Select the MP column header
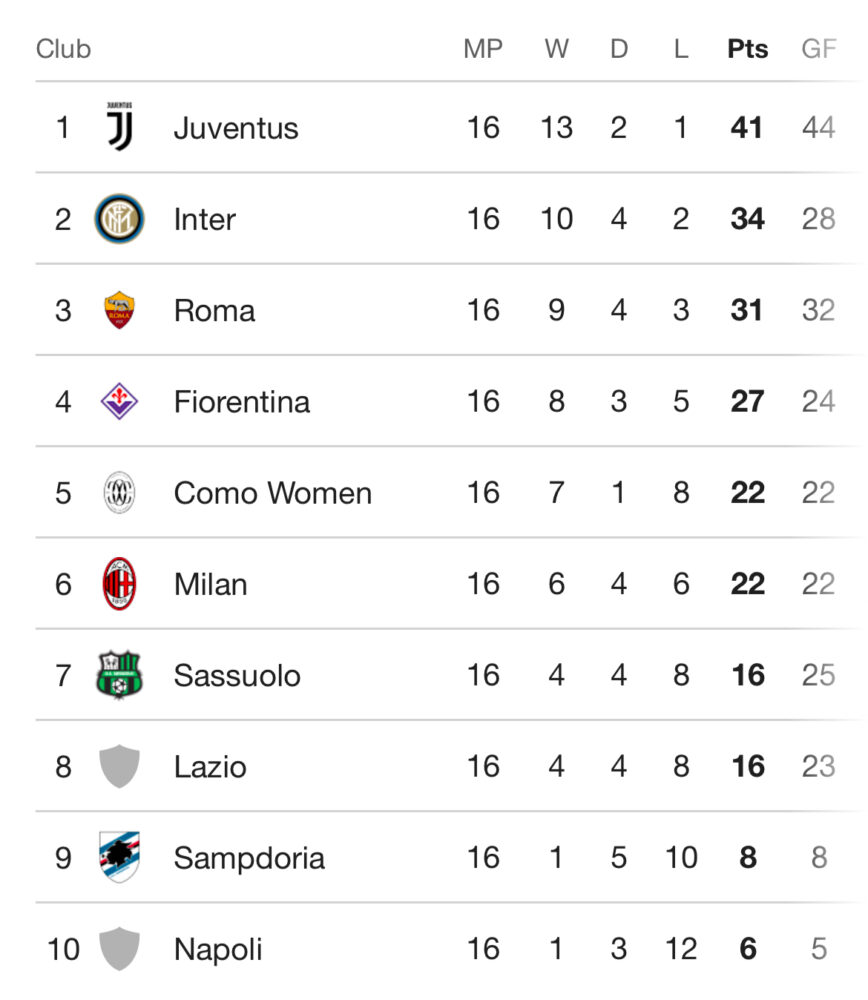The height and width of the screenshot is (1000, 868). tap(483, 49)
